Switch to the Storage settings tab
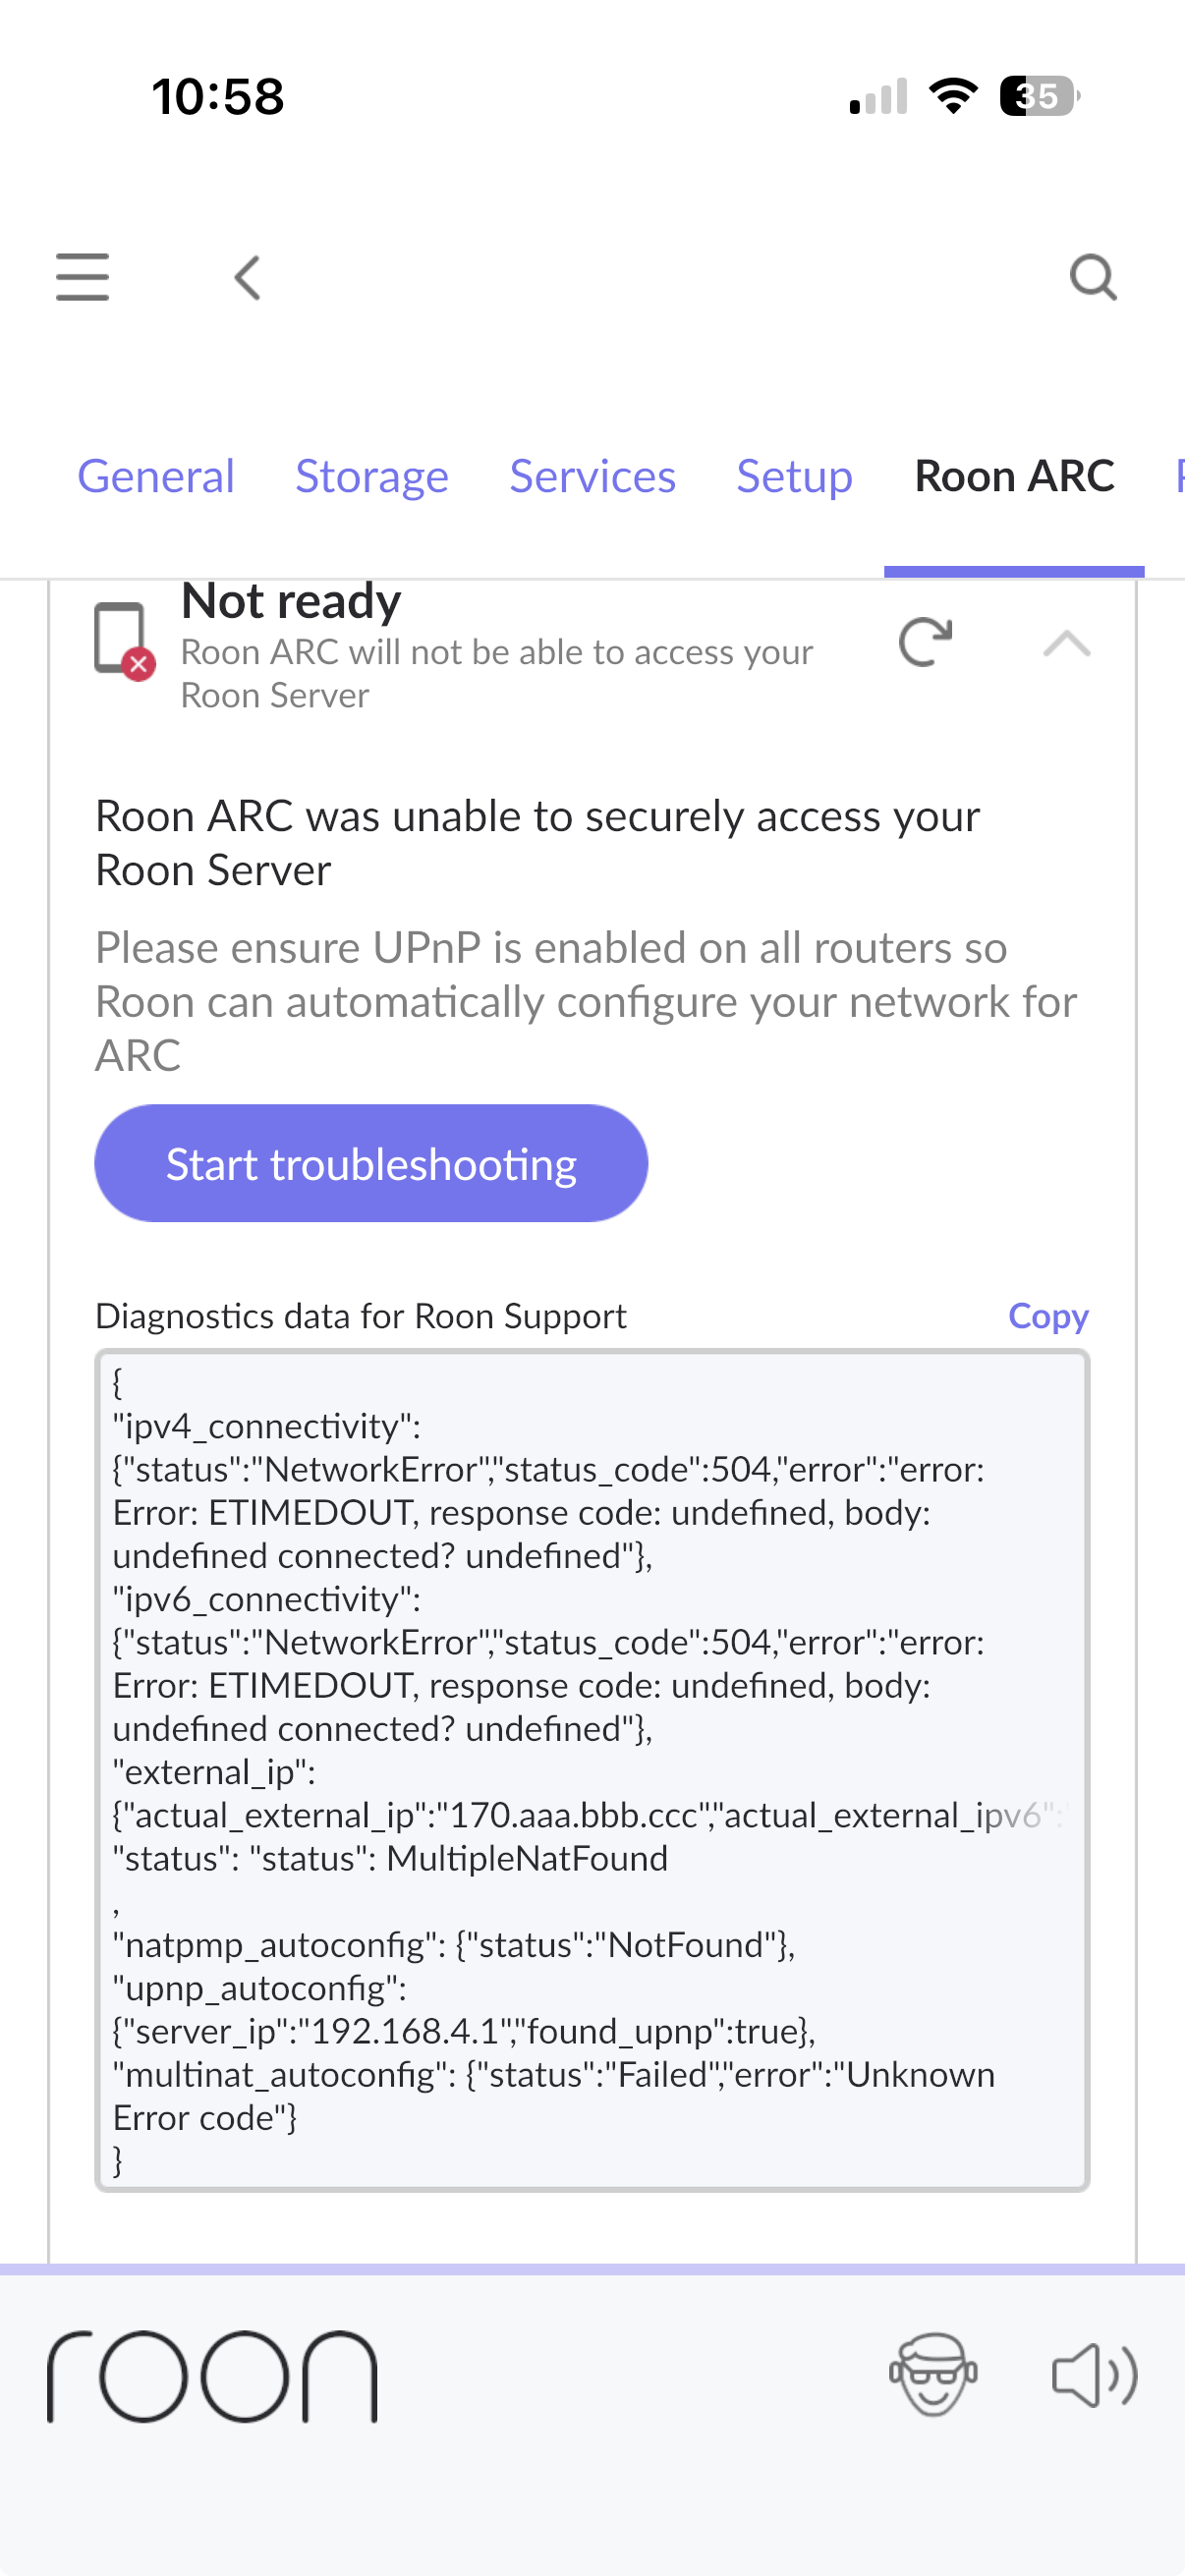 (x=372, y=476)
